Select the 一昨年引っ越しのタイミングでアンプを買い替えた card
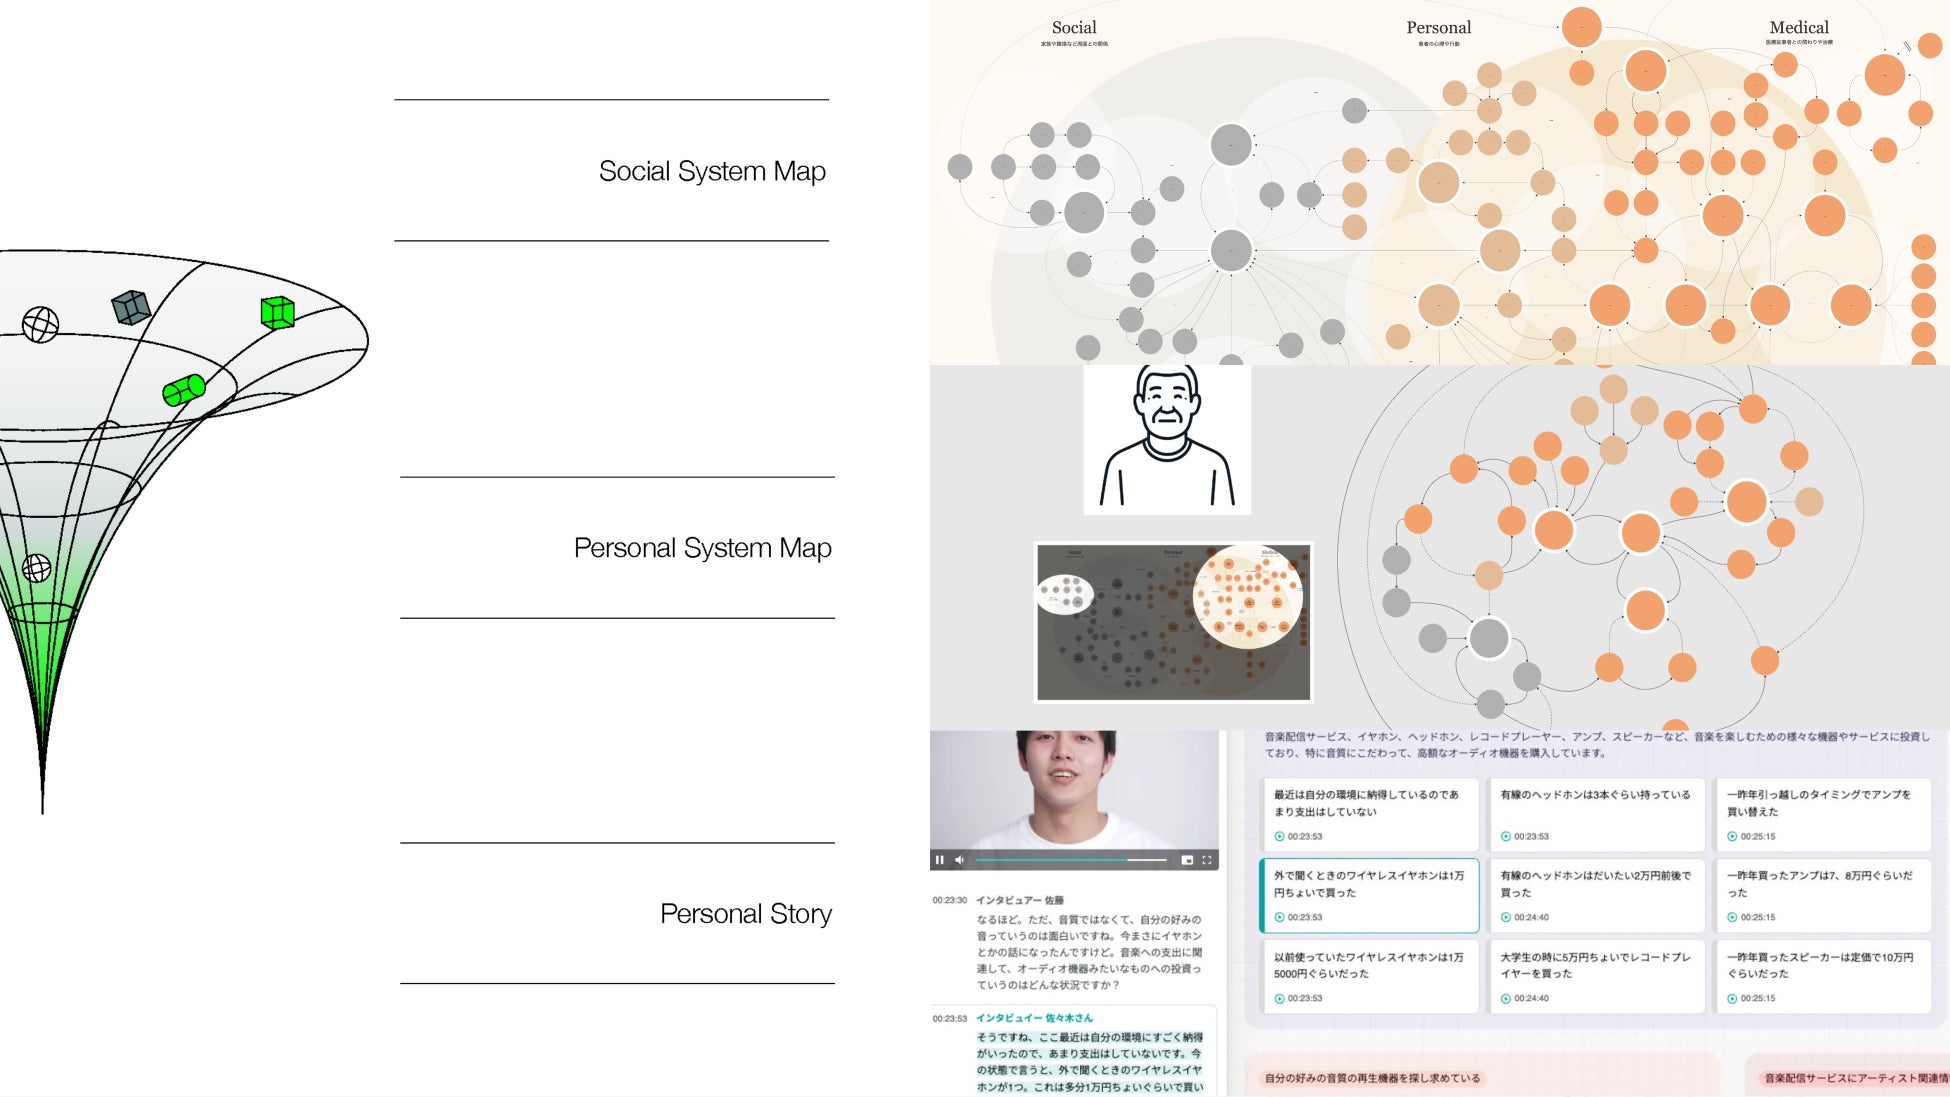The image size is (1950, 1097). point(1822,814)
